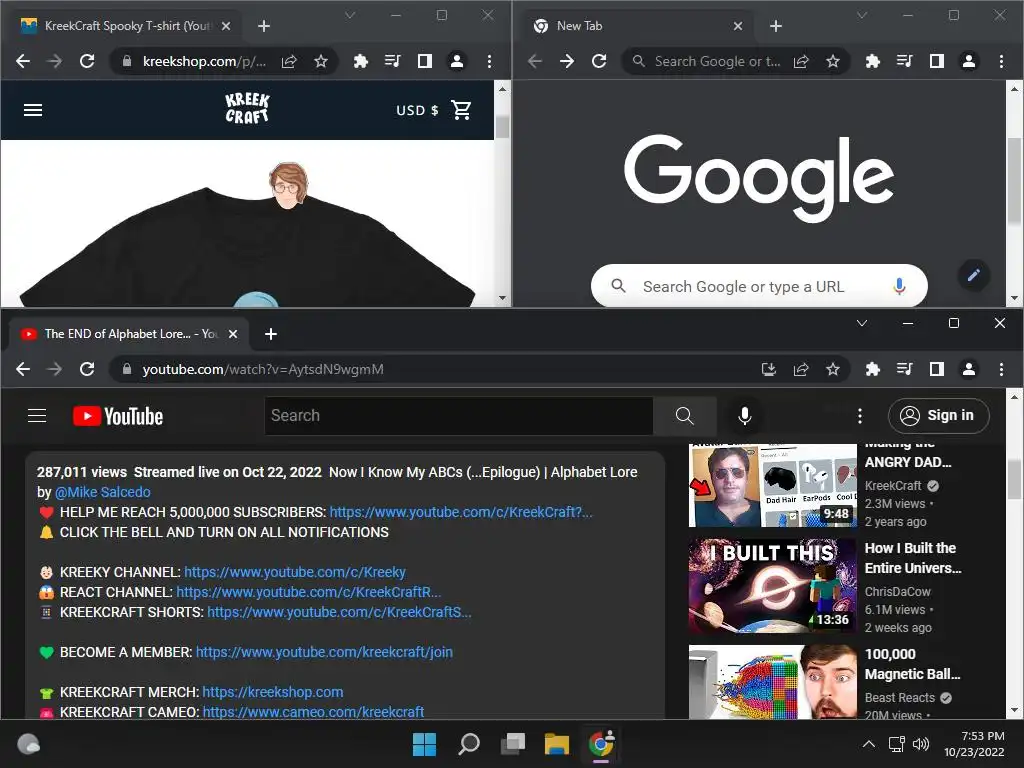Select the New Tab browser tab
Image resolution: width=1024 pixels, height=768 pixels.
[637, 26]
